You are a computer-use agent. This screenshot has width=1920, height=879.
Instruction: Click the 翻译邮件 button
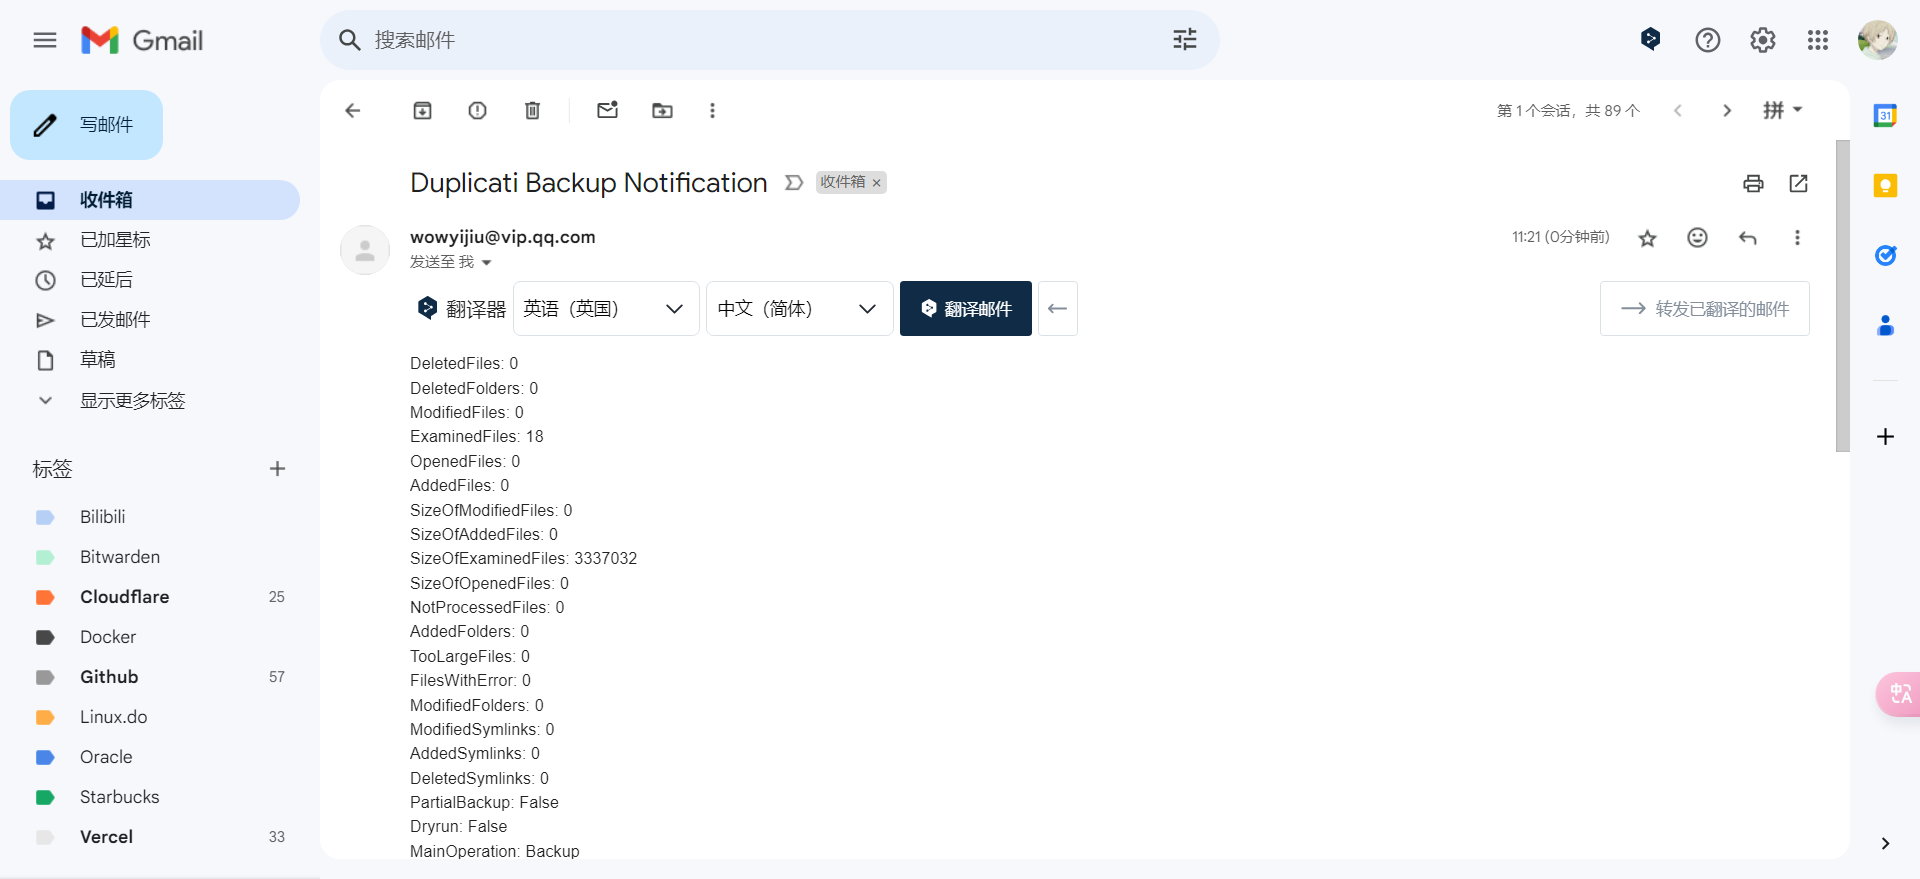[966, 309]
